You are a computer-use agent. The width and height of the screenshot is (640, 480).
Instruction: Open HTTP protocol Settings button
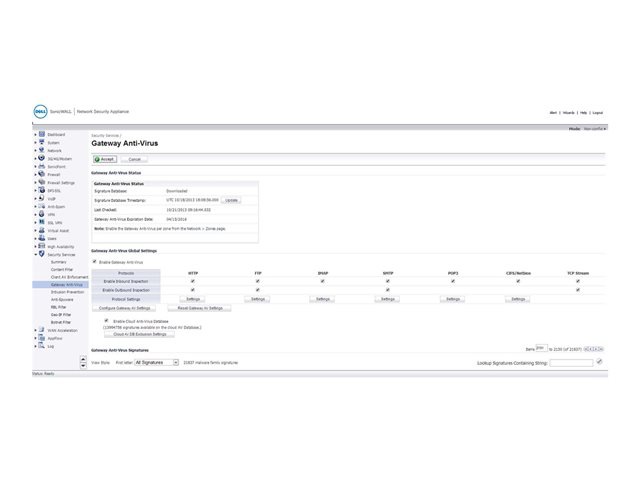point(193,299)
